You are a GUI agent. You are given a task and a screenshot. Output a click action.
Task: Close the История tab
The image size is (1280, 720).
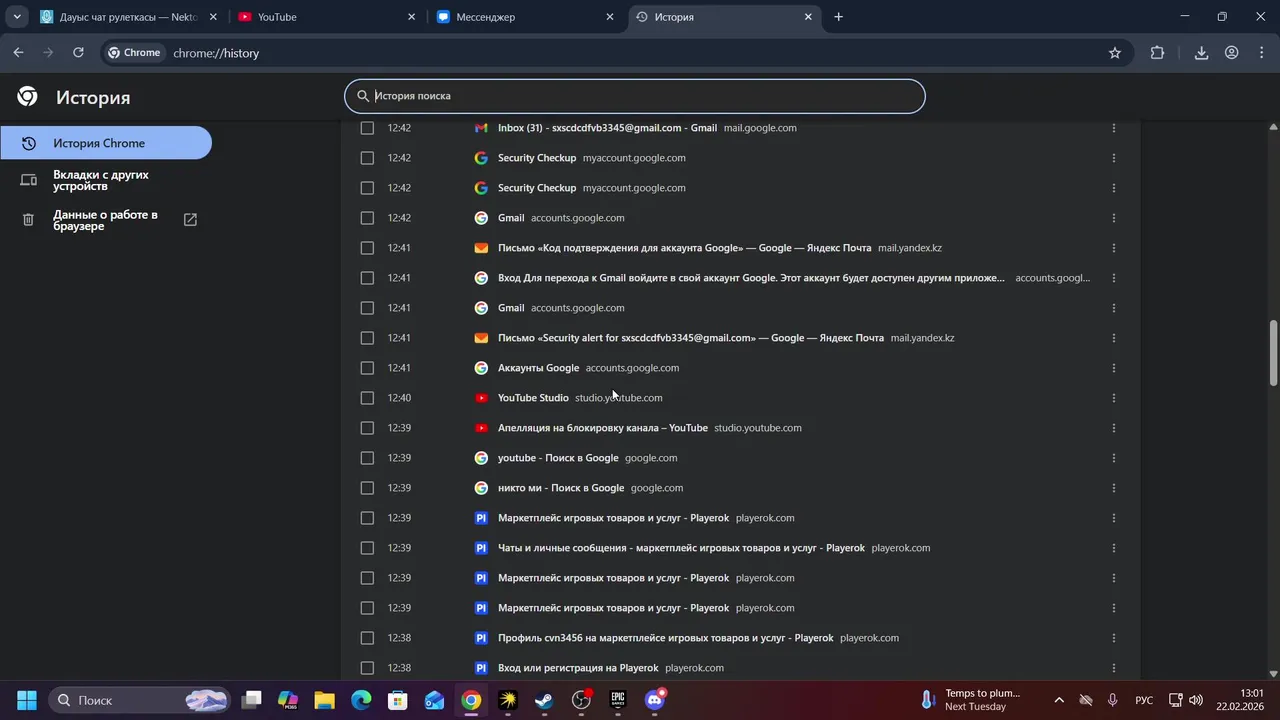[808, 17]
